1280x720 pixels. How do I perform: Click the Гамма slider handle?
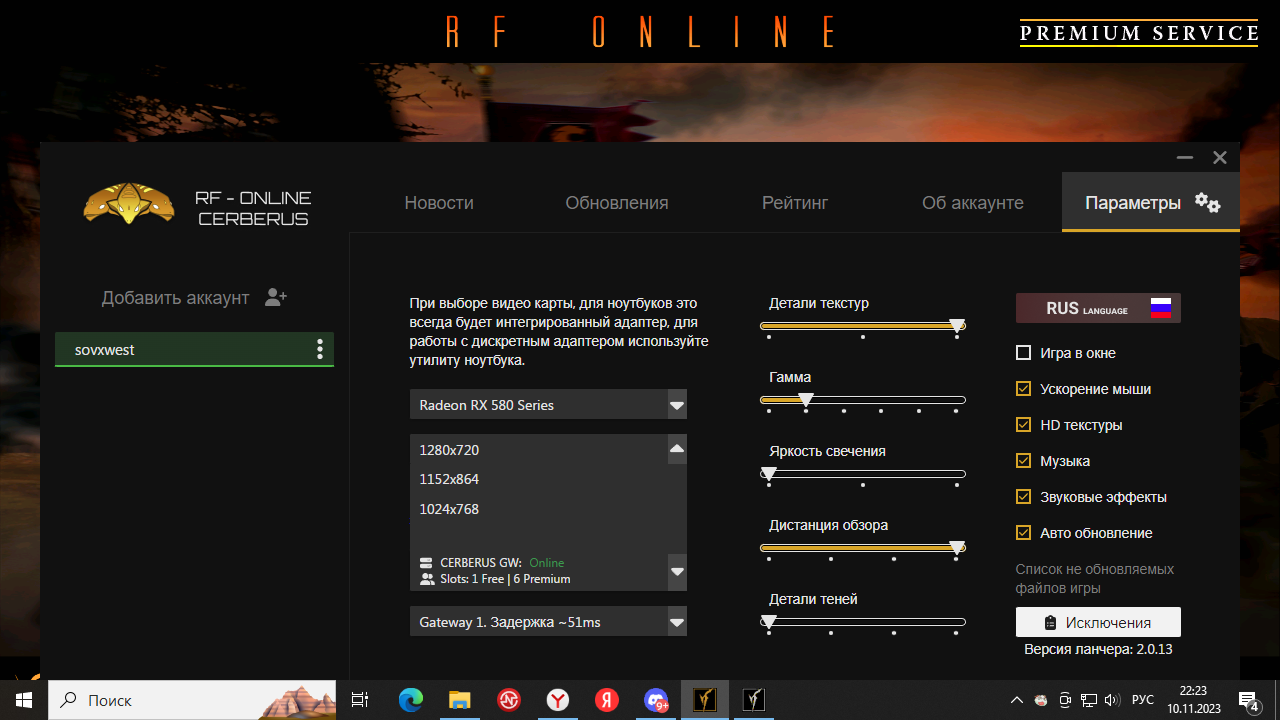tap(805, 399)
